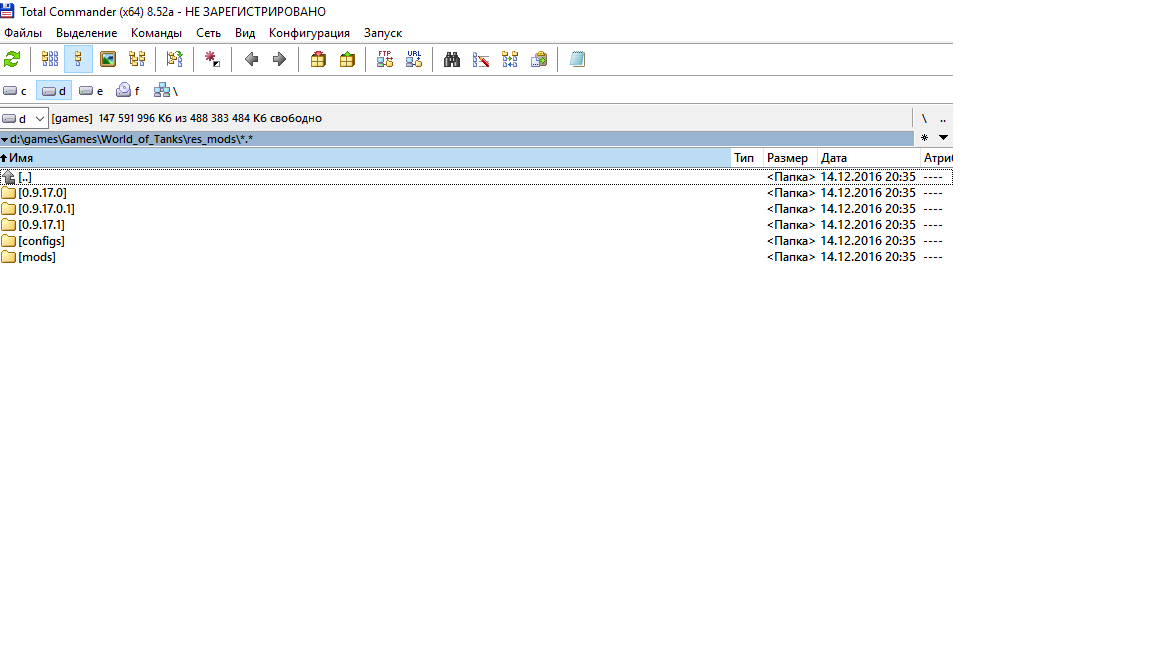
Task: Sort by the Тип column header
Action: tap(746, 158)
